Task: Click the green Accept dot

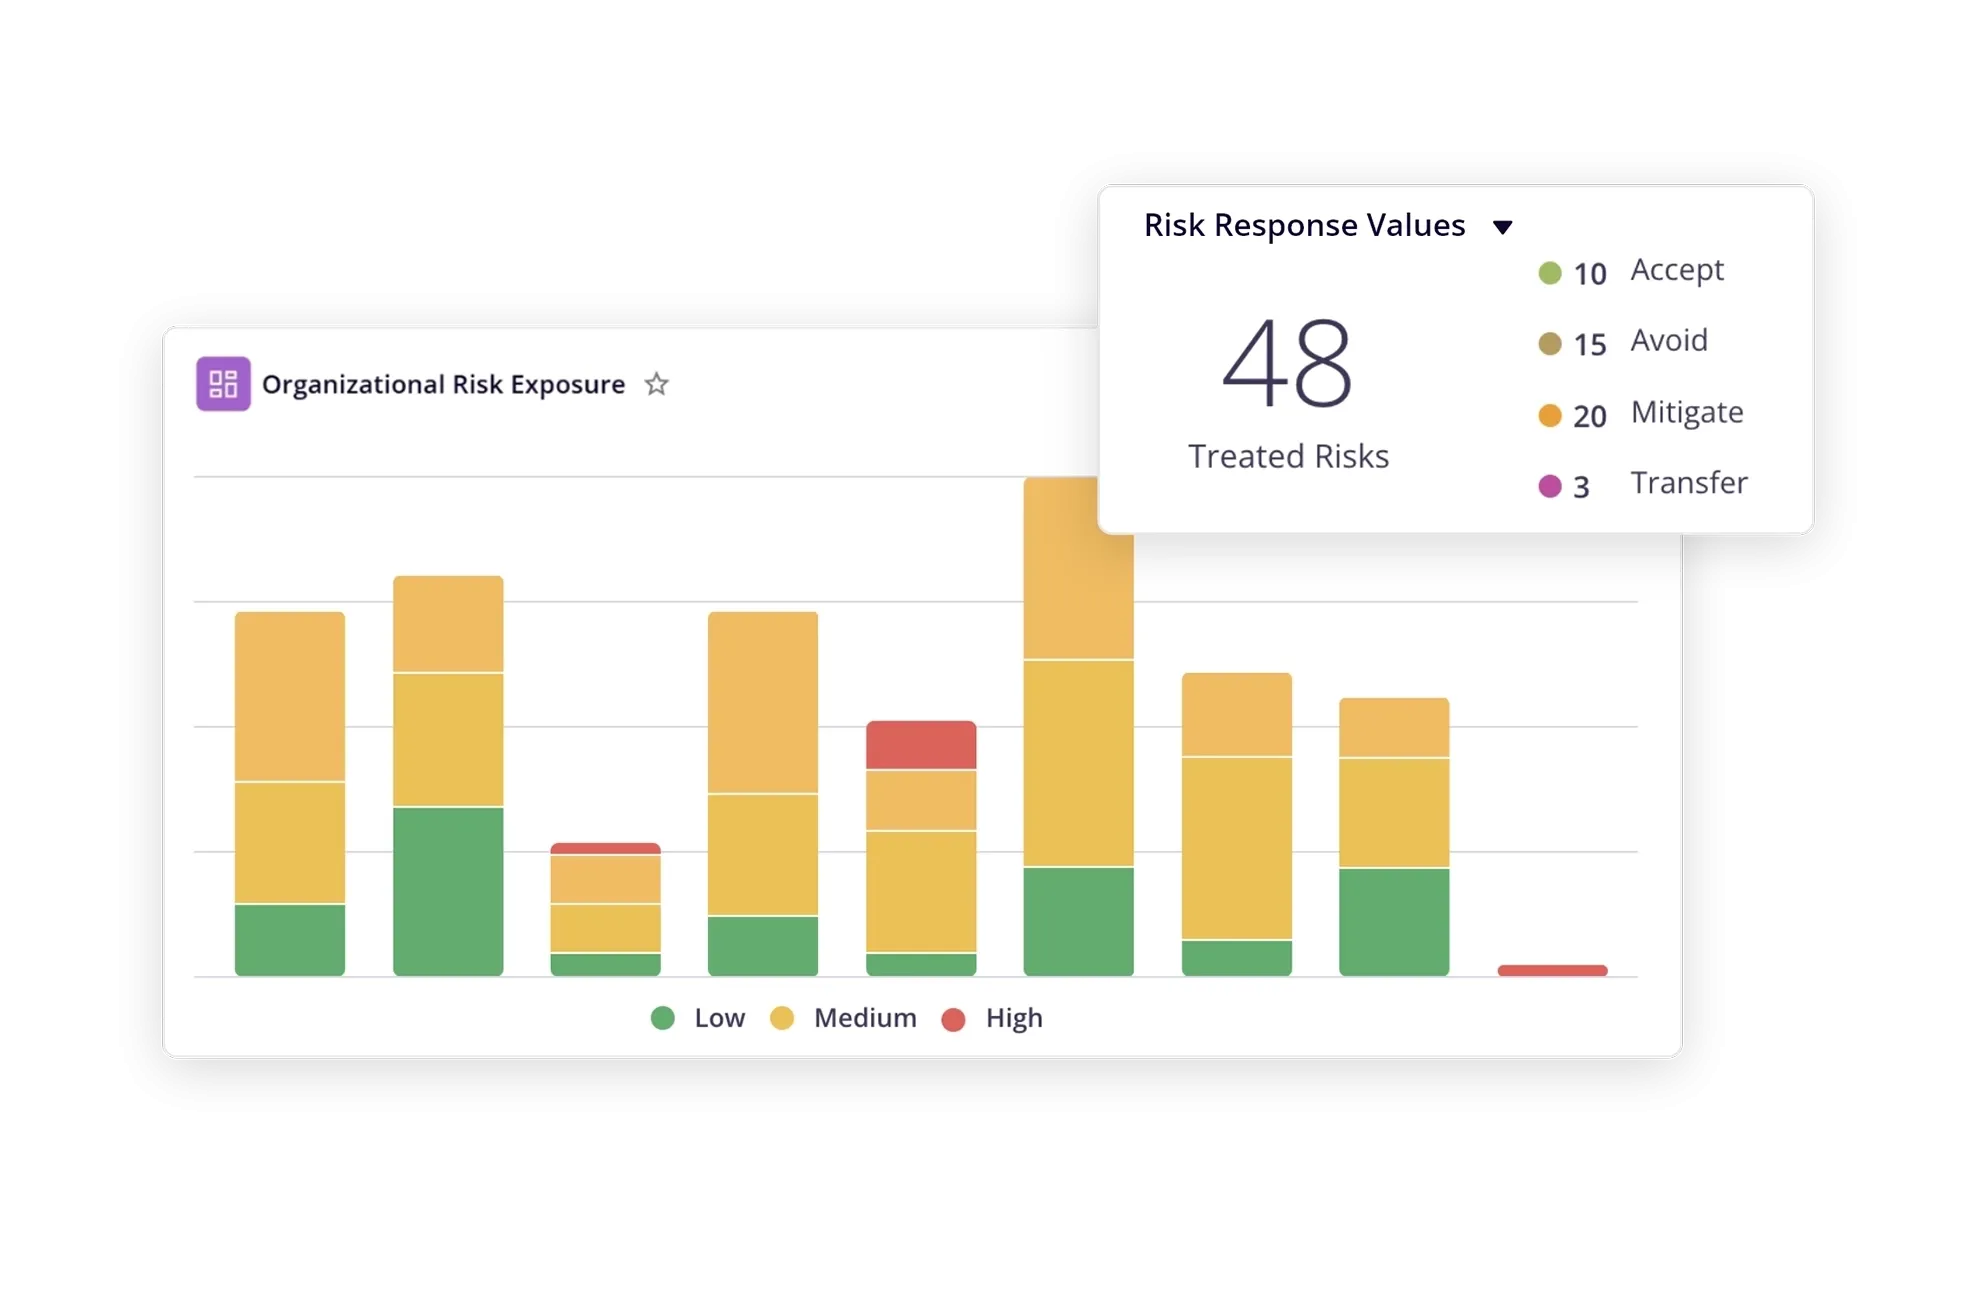Action: (1549, 273)
